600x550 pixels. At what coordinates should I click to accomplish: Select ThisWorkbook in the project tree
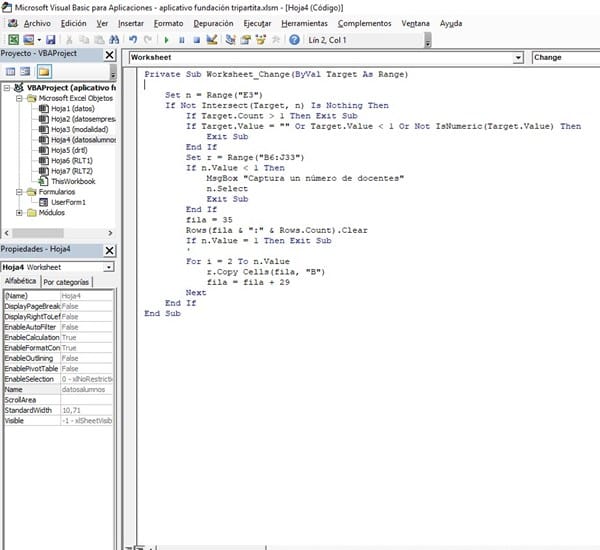73,181
